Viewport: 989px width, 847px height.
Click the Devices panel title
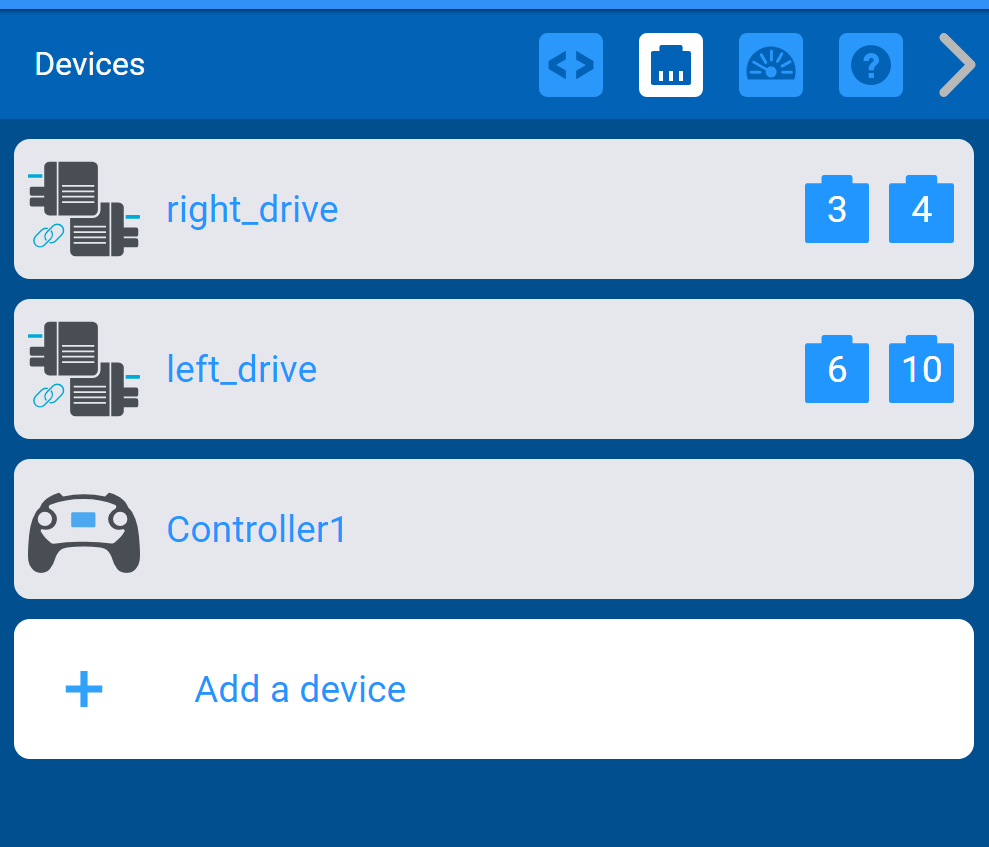(x=90, y=64)
